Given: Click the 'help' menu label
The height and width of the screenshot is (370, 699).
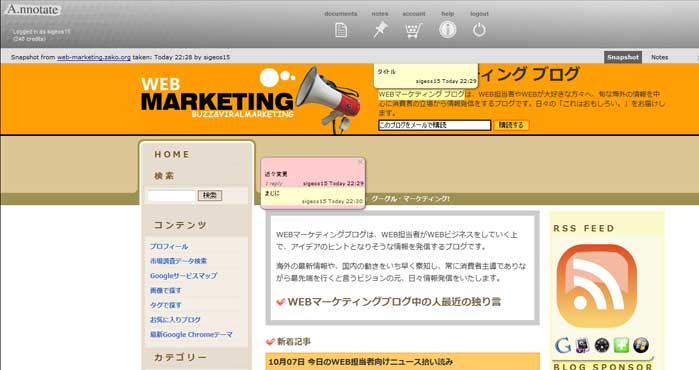Looking at the screenshot, I should pyautogui.click(x=448, y=14).
